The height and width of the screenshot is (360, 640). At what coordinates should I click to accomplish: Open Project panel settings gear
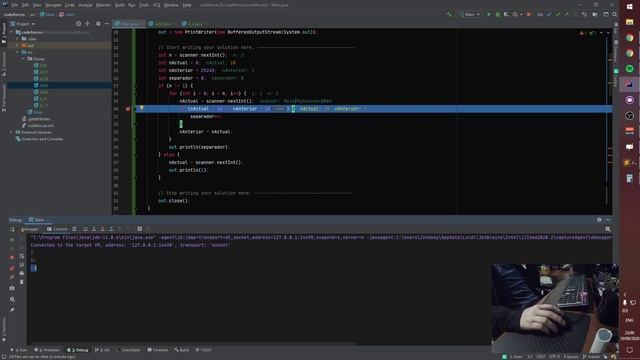coord(98,24)
